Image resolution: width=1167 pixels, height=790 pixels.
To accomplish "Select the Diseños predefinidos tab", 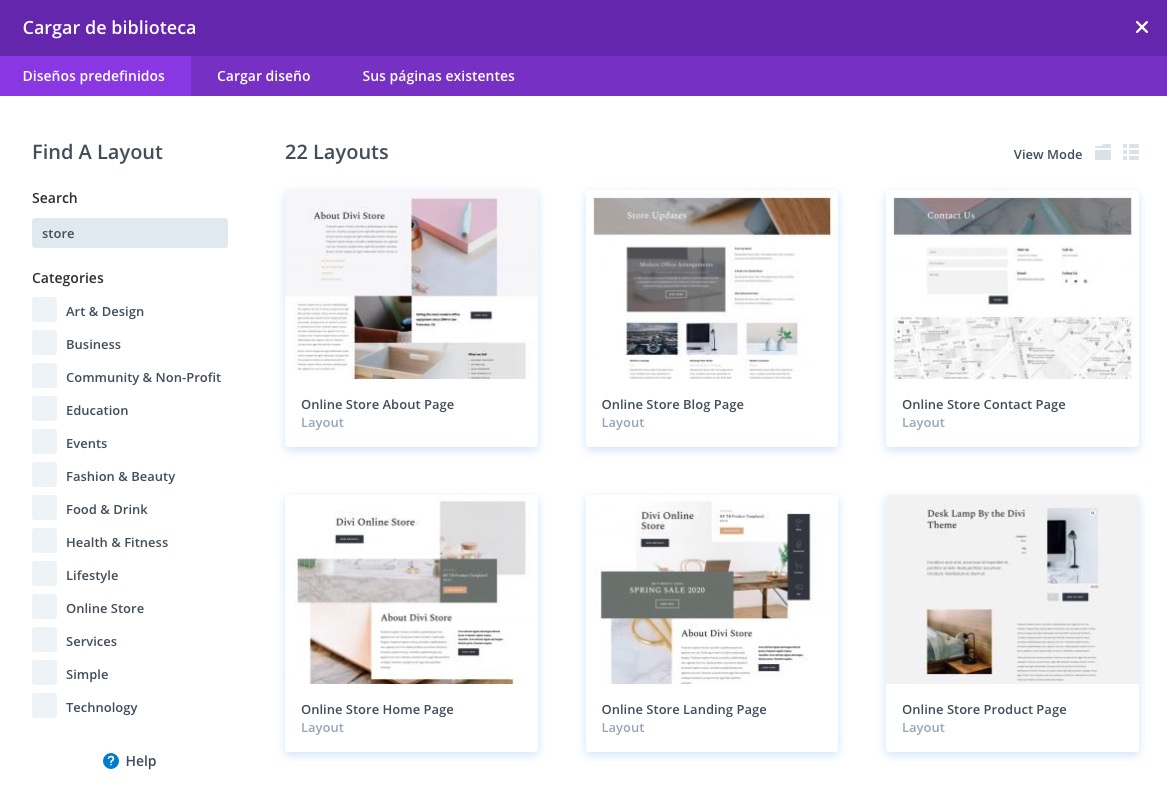I will 94,76.
